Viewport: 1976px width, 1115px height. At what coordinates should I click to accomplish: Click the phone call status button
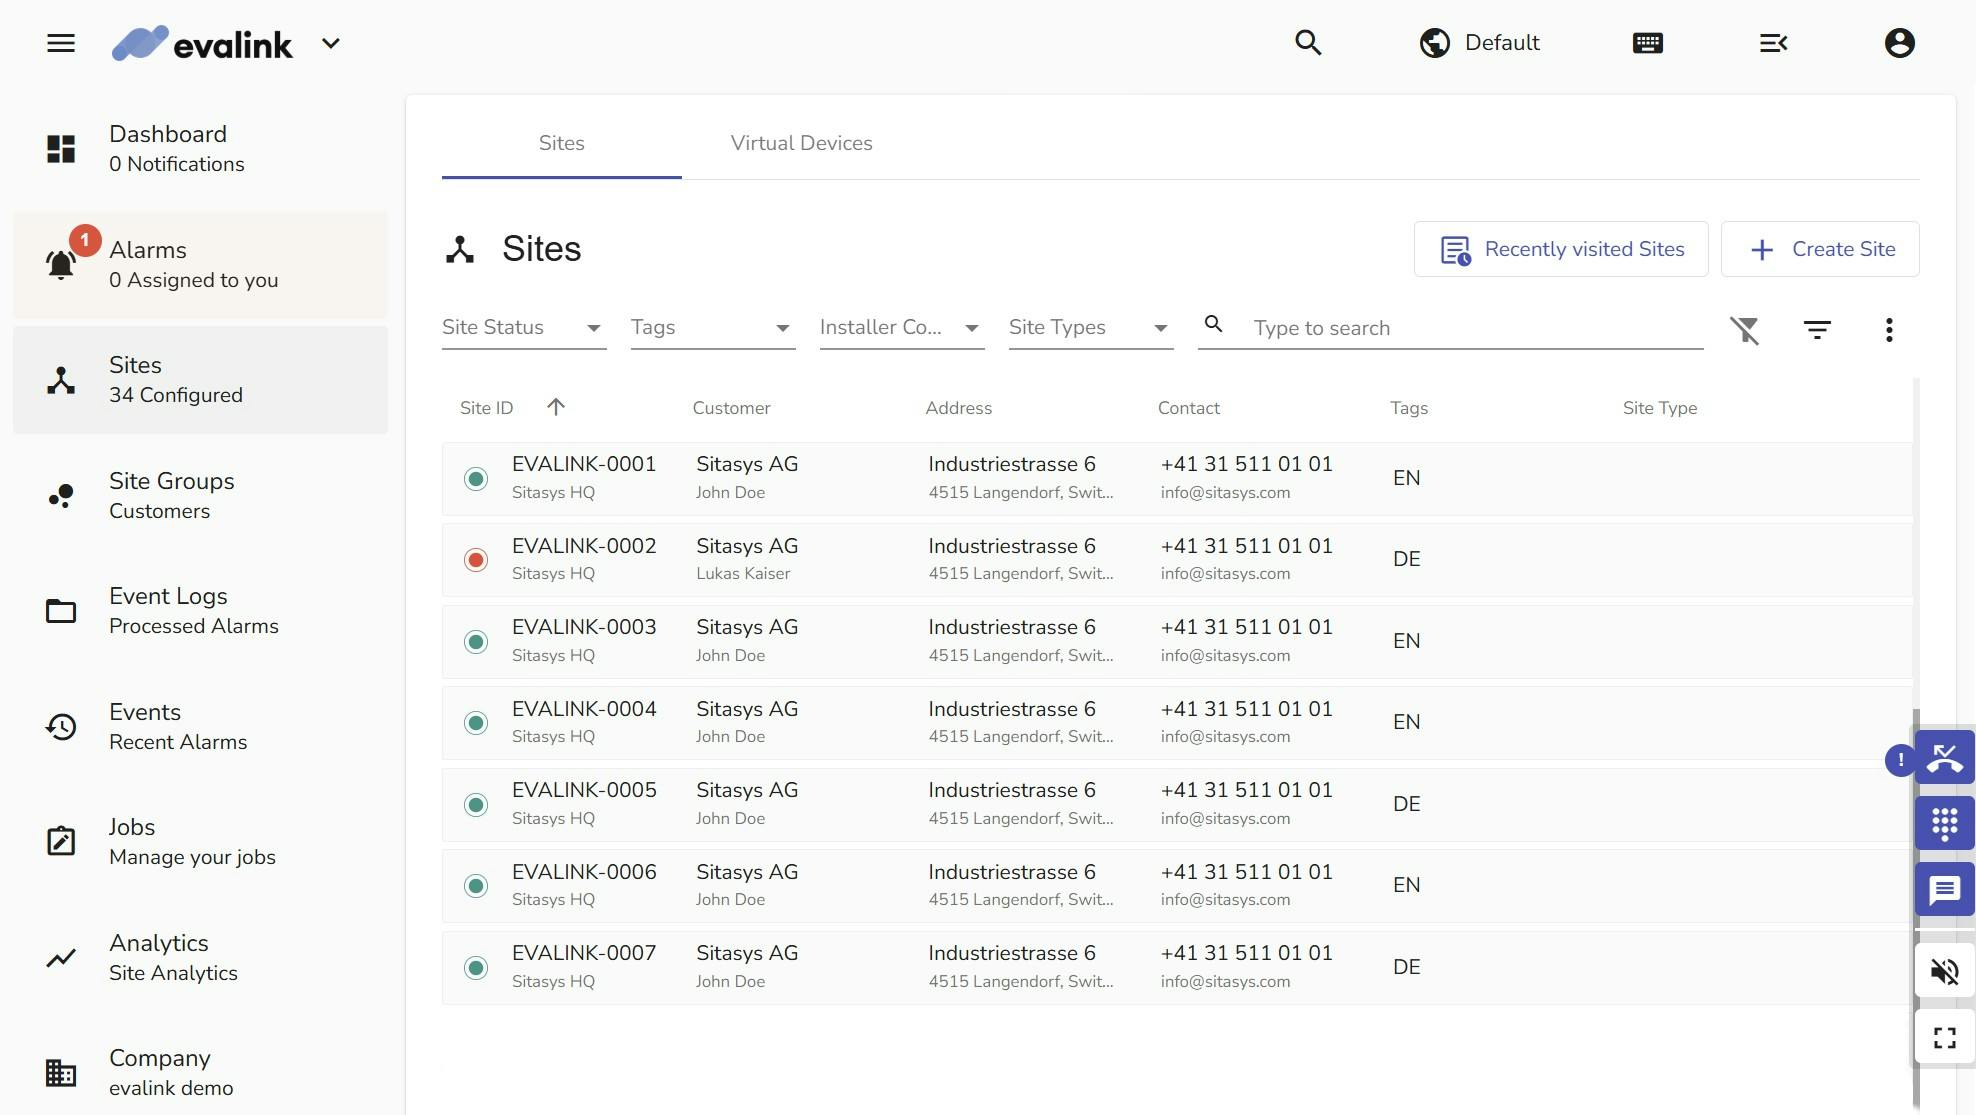pyautogui.click(x=1944, y=758)
